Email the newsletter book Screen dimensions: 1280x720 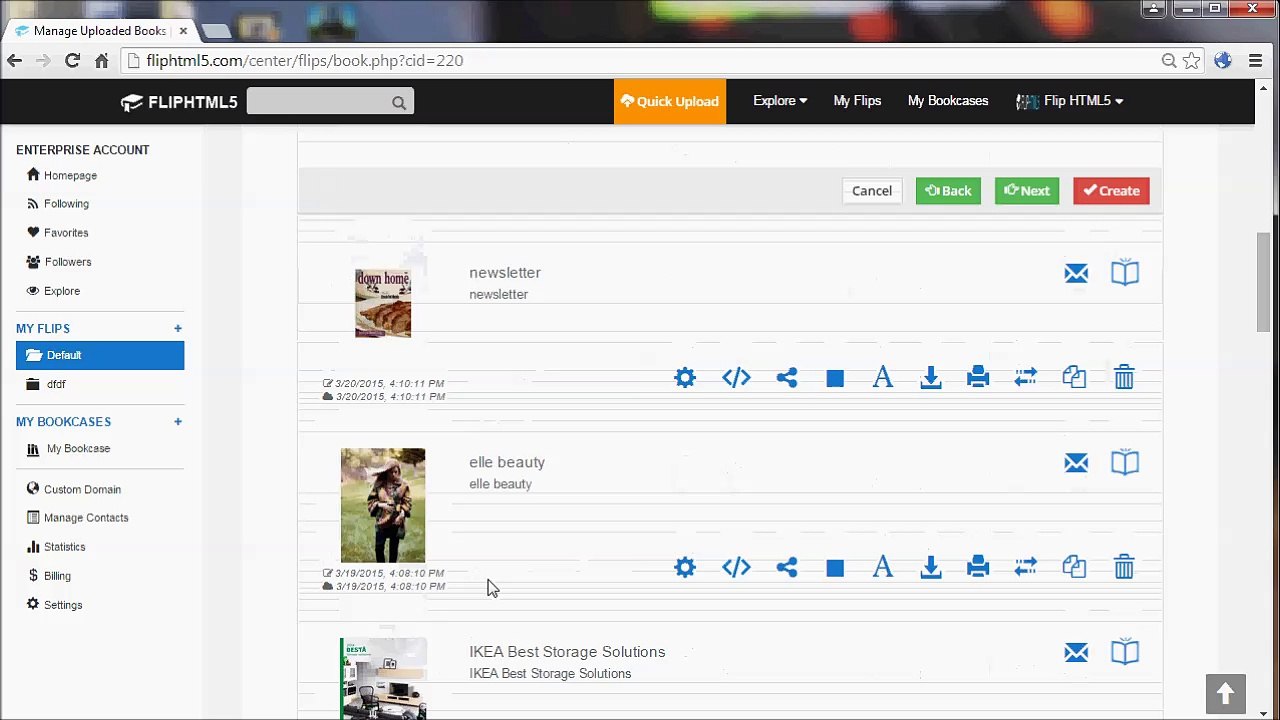point(1076,273)
